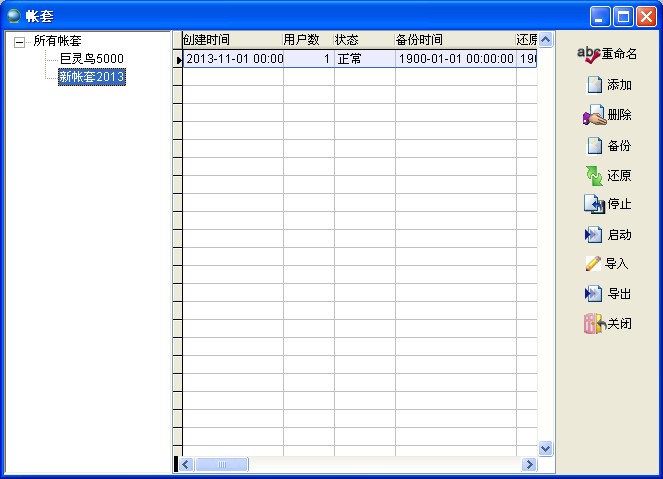Open the 导入 (Import) pencil icon button
The width and height of the screenshot is (663, 479).
pyautogui.click(x=594, y=264)
